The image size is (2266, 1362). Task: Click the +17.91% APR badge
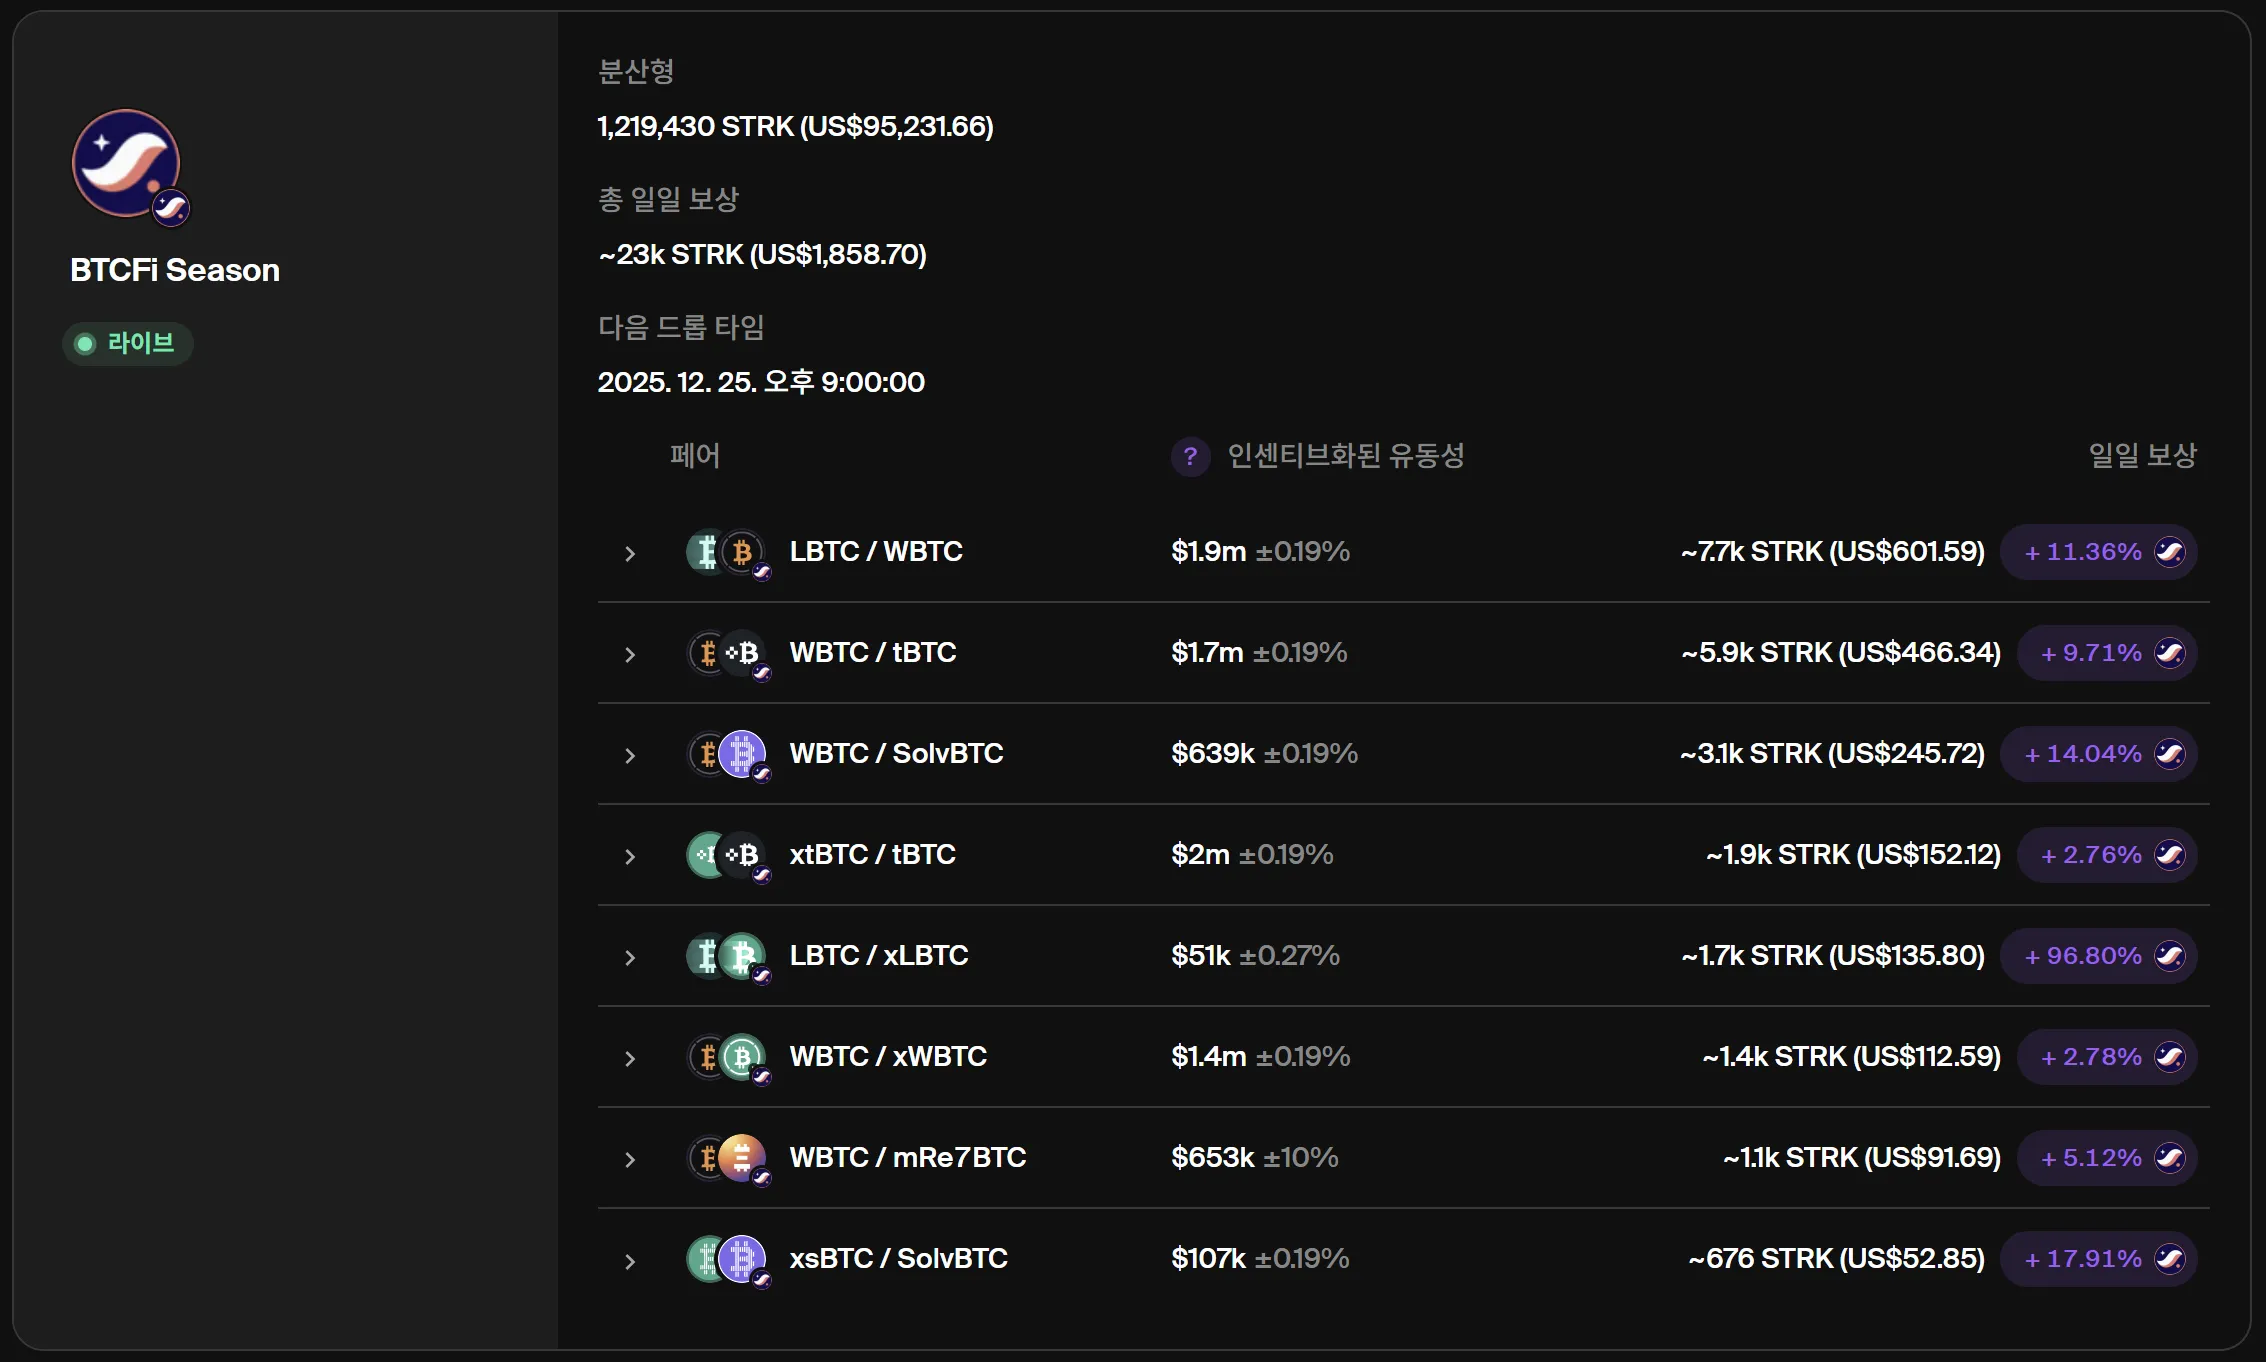[x=2098, y=1259]
